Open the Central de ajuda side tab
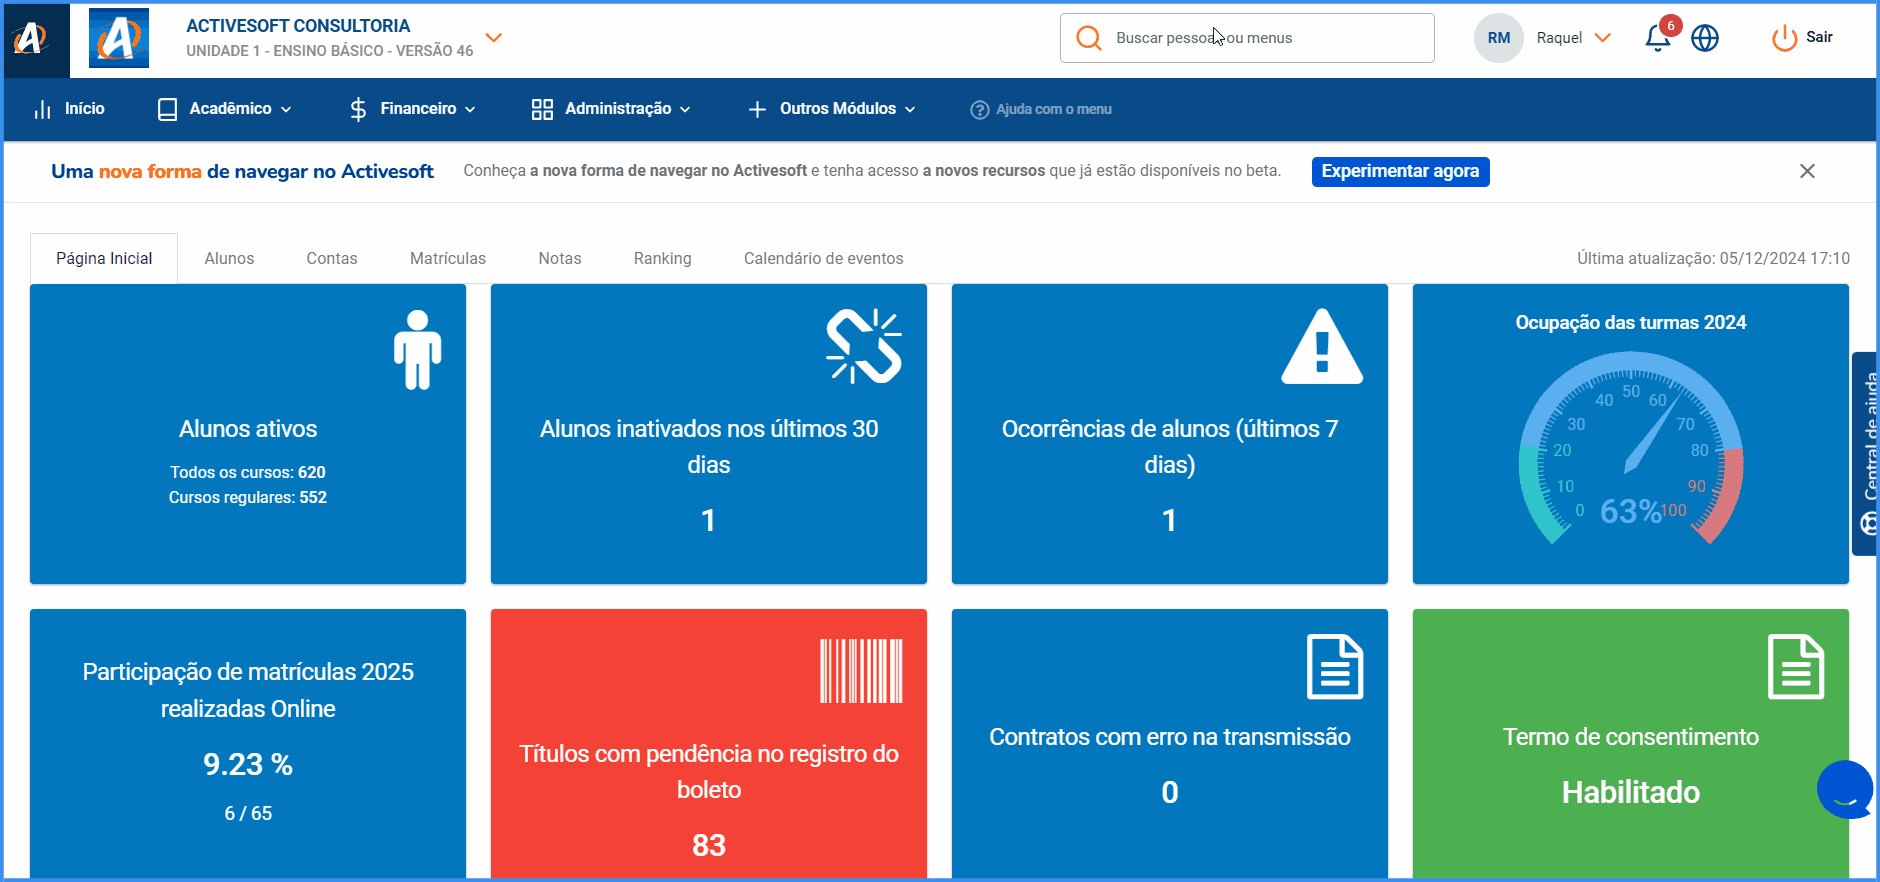 click(x=1866, y=454)
